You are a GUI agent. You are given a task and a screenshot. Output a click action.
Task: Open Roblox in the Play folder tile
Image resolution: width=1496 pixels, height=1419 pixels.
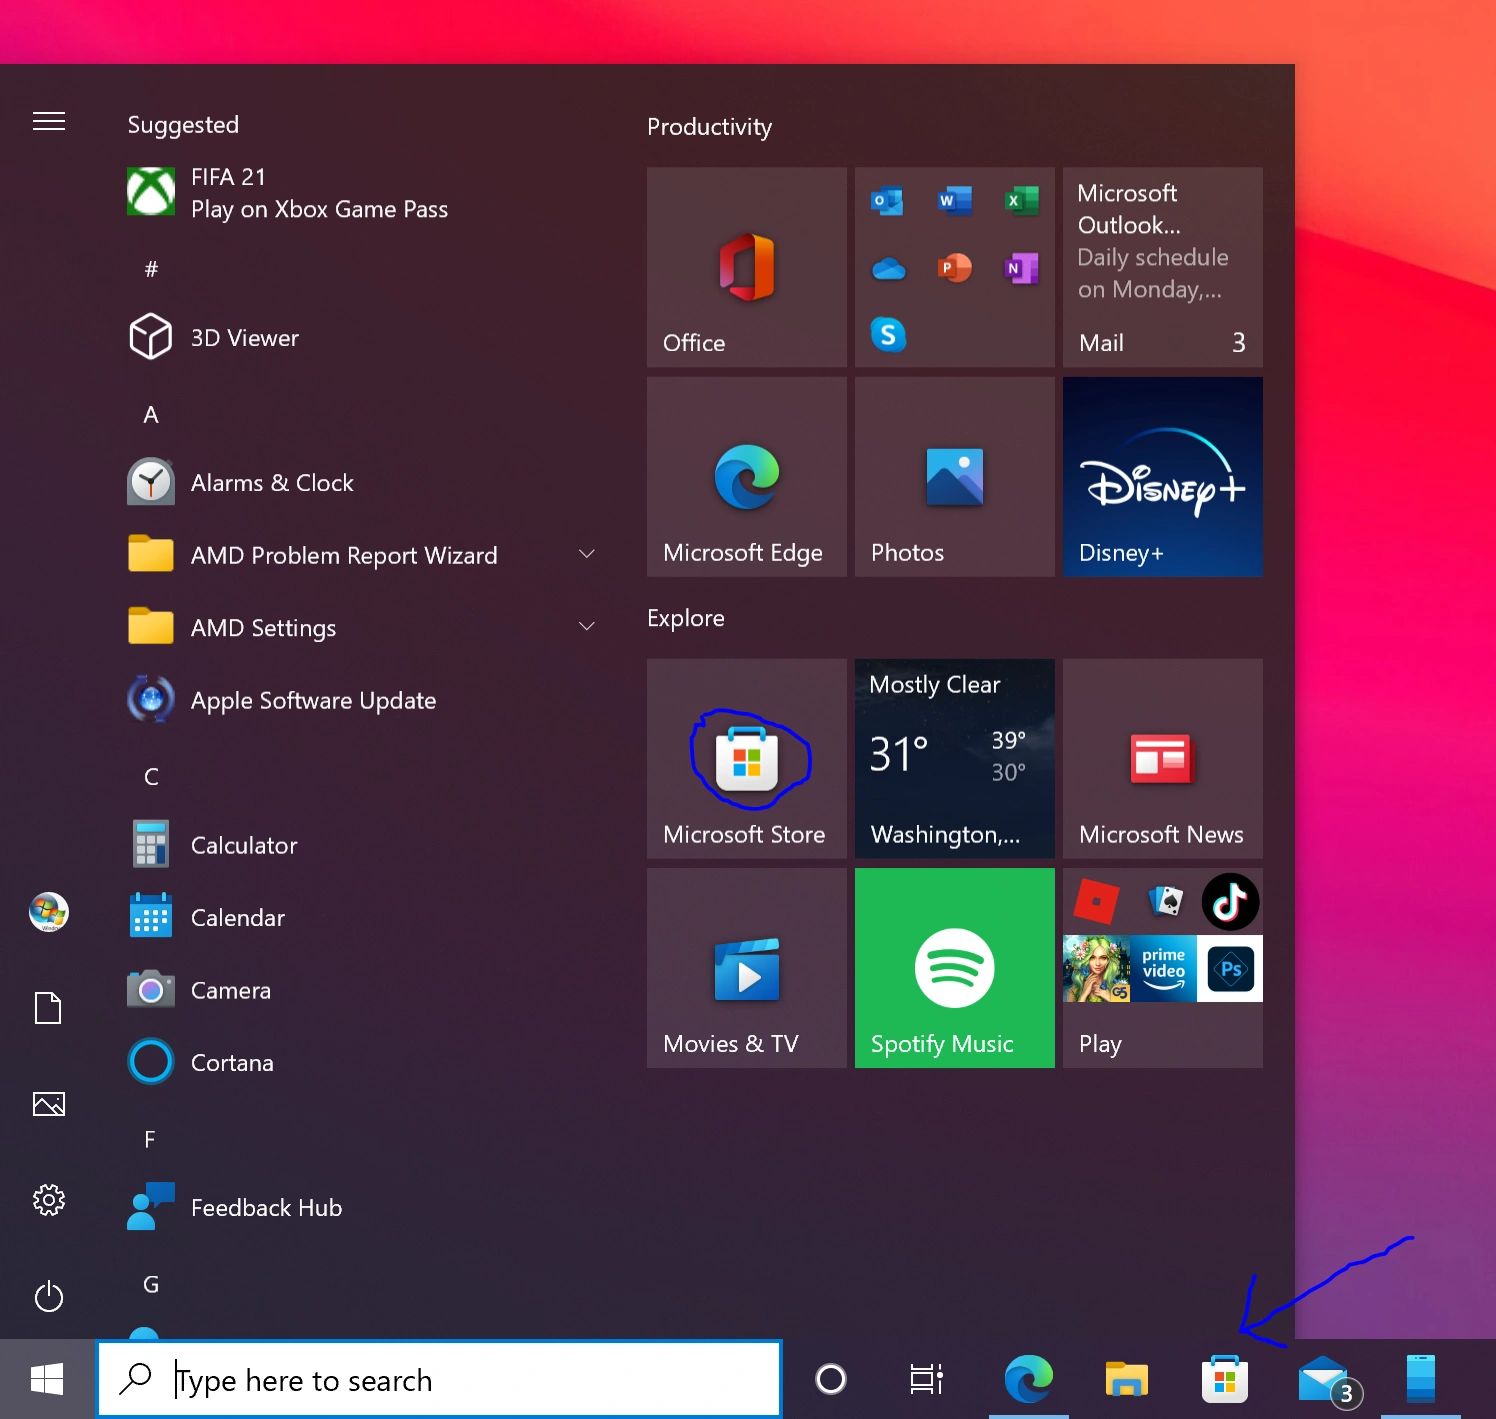1096,902
